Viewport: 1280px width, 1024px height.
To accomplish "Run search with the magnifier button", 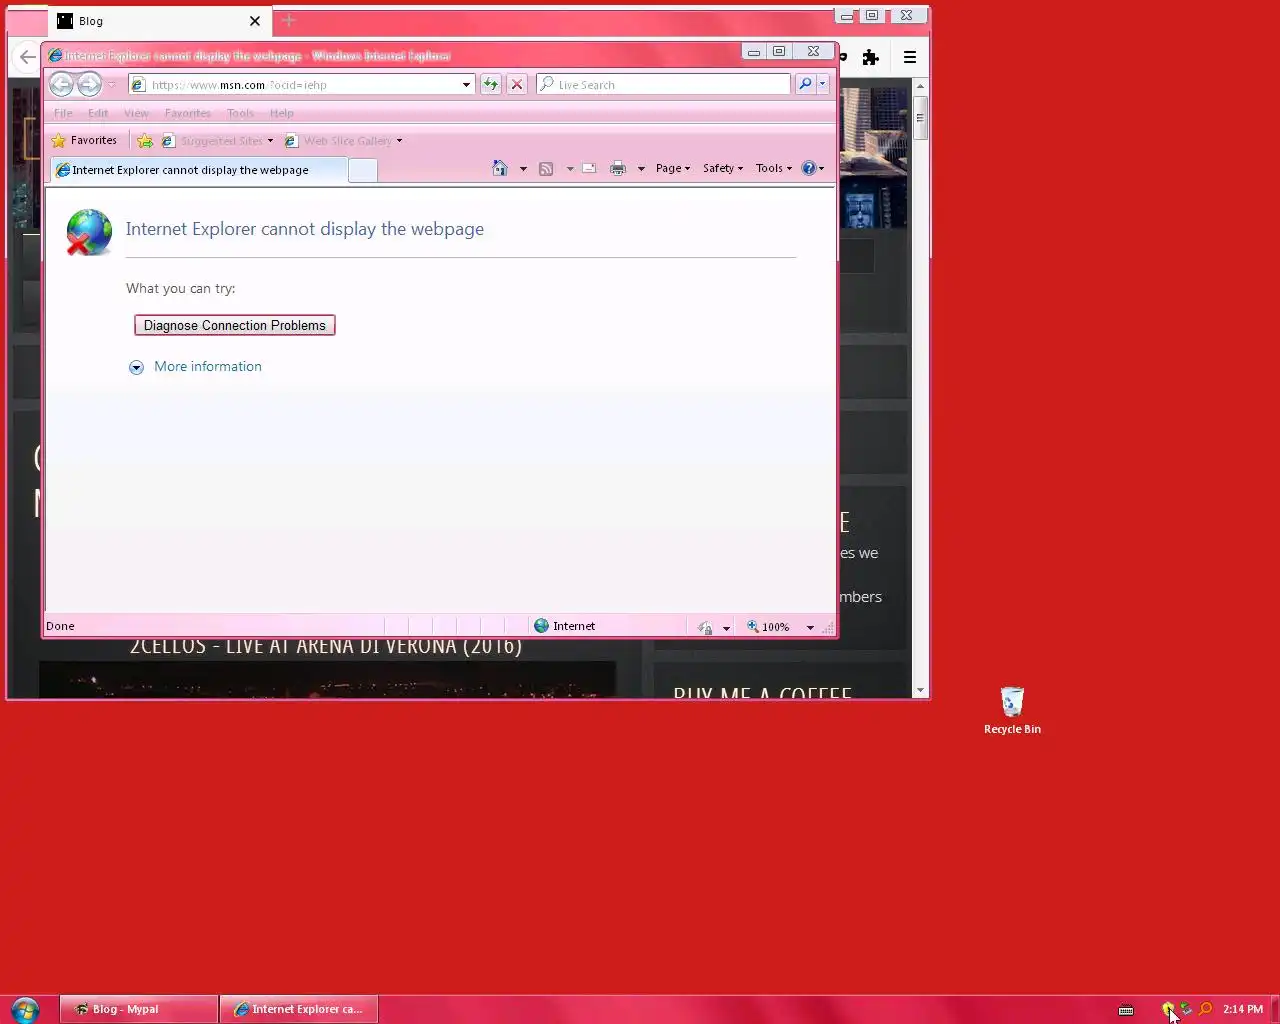I will pos(805,85).
